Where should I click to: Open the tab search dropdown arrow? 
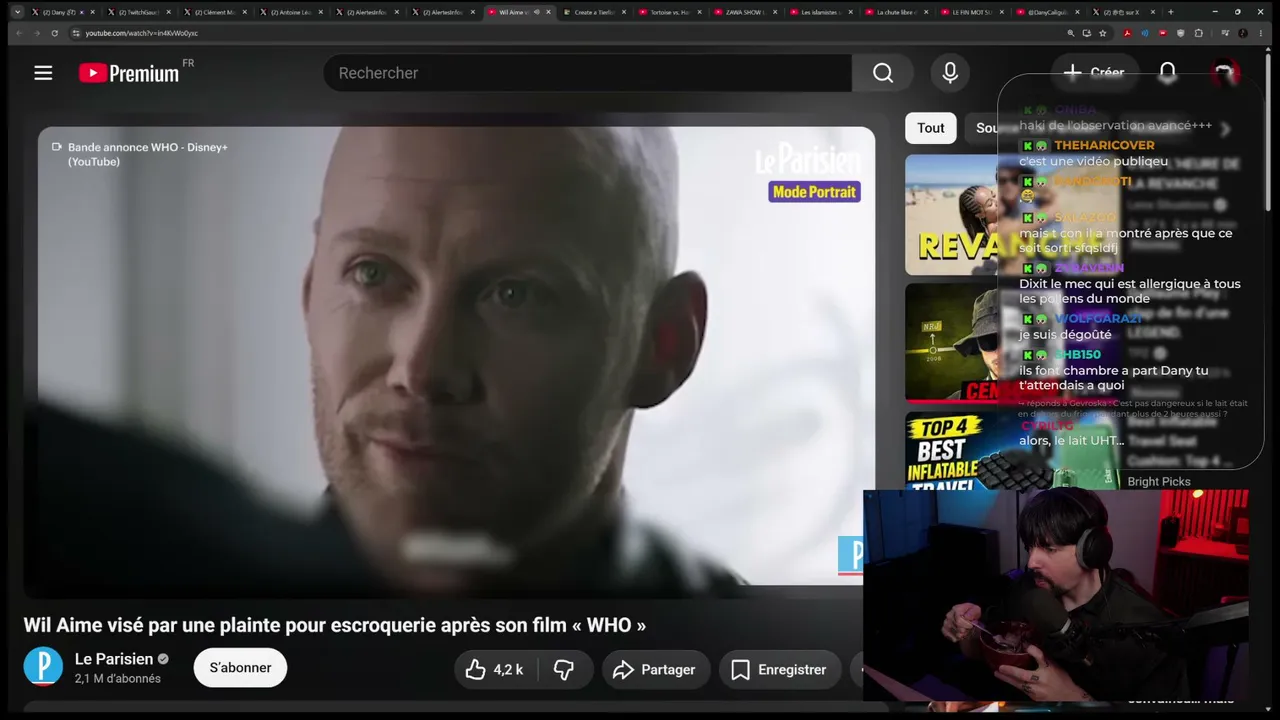(17, 12)
